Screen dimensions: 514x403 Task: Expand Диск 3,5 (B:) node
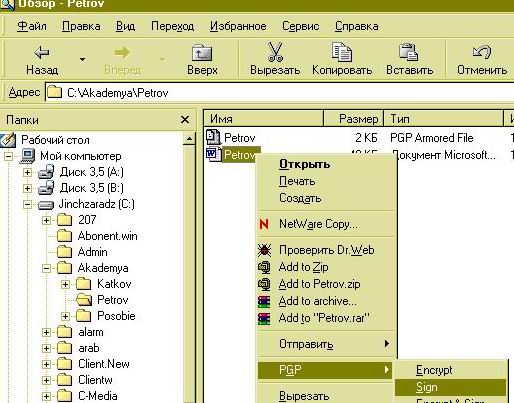(28, 188)
